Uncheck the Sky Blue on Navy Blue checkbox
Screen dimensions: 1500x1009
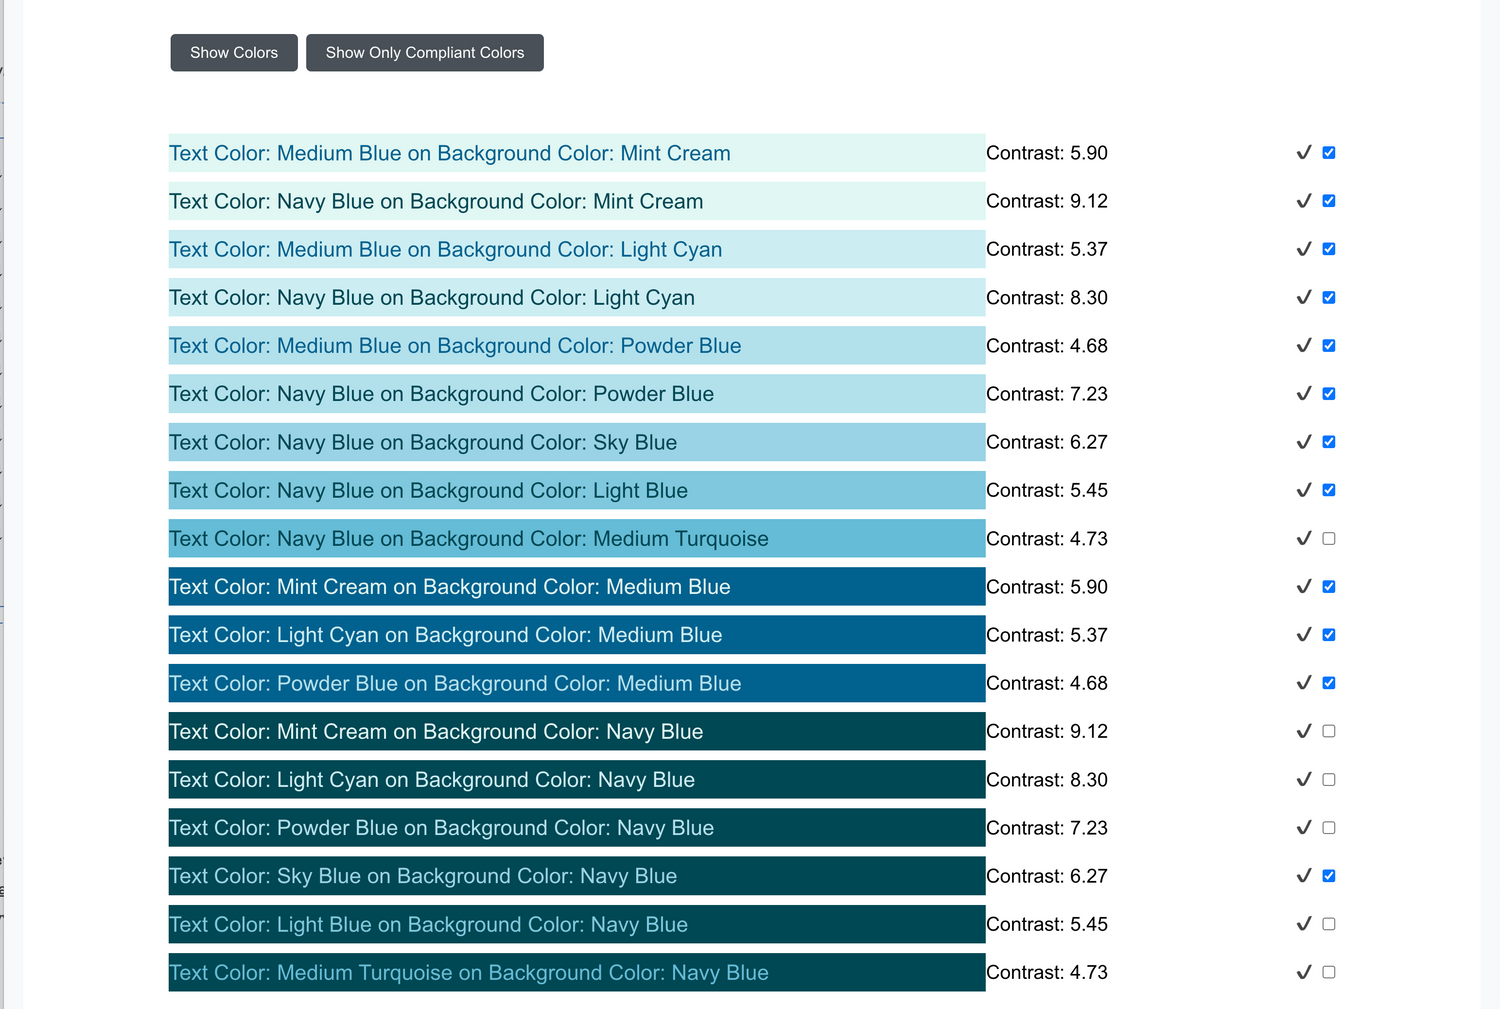[1329, 876]
